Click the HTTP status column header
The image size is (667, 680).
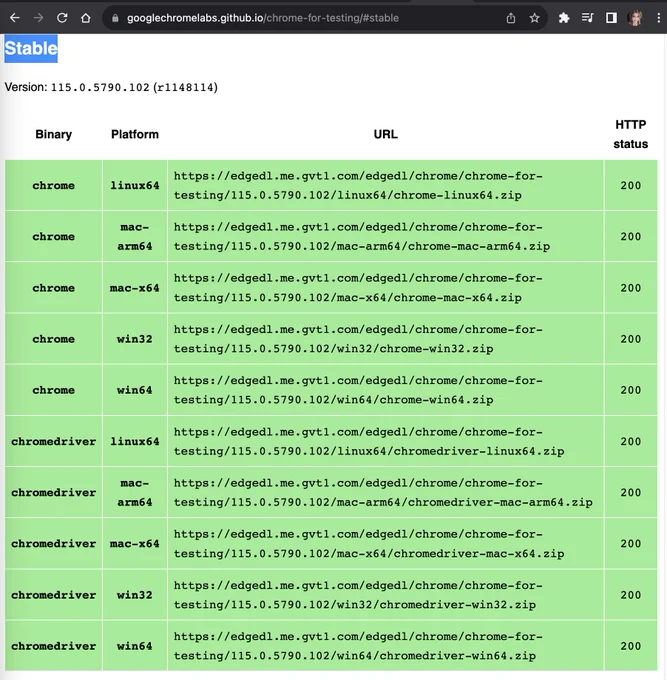click(x=631, y=134)
